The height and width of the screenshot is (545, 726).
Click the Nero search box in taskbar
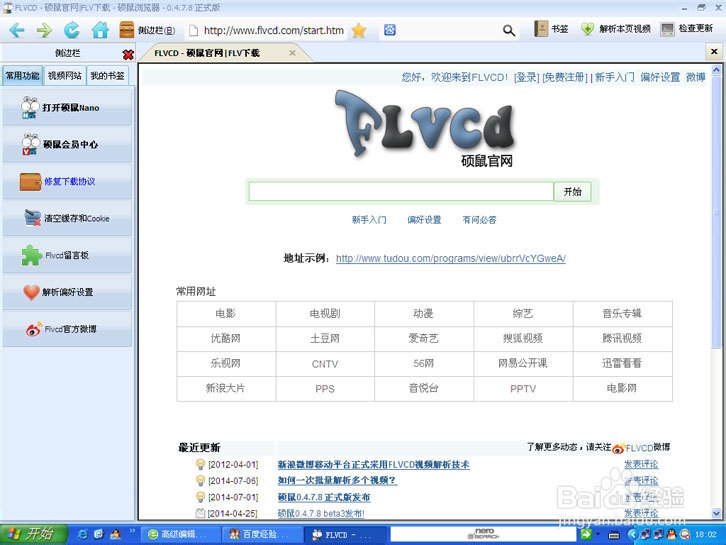(x=483, y=534)
